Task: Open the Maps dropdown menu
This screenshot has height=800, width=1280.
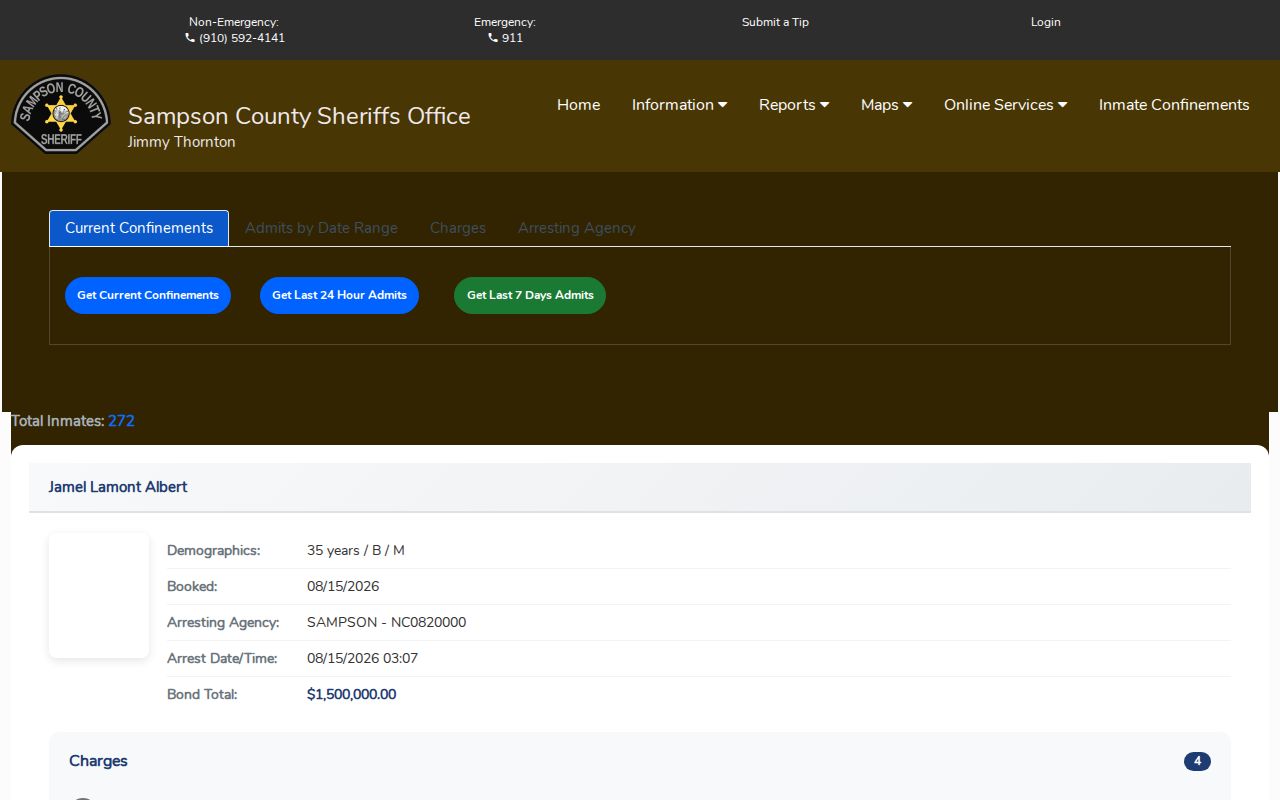Action: click(x=886, y=105)
